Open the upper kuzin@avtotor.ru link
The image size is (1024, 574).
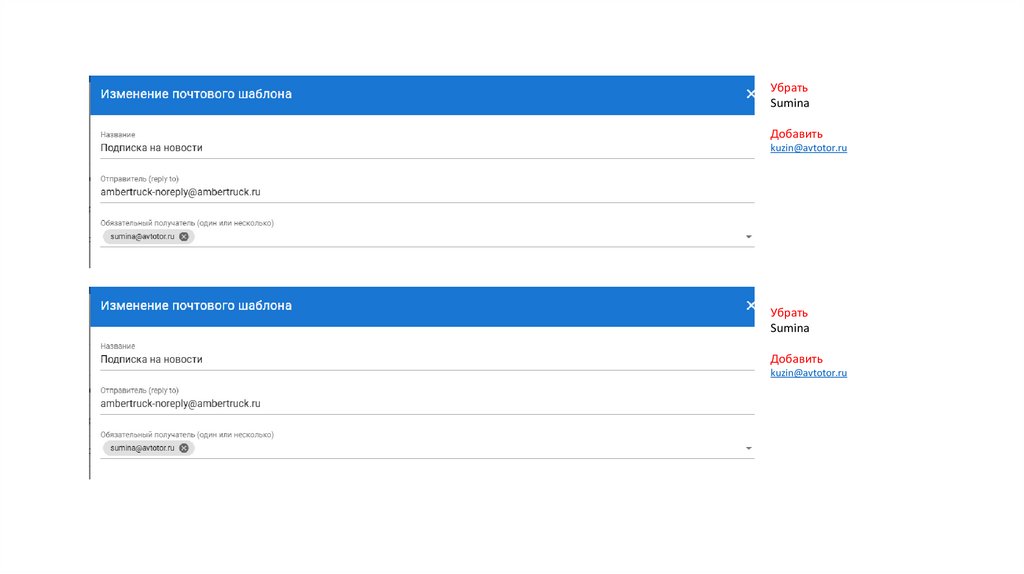808,148
